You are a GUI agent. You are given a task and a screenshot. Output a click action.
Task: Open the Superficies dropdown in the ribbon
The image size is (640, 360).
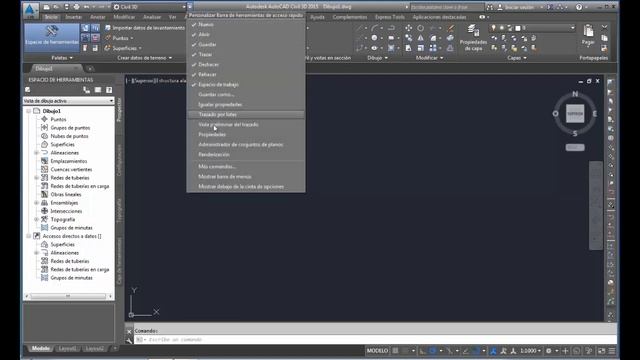[x=123, y=48]
